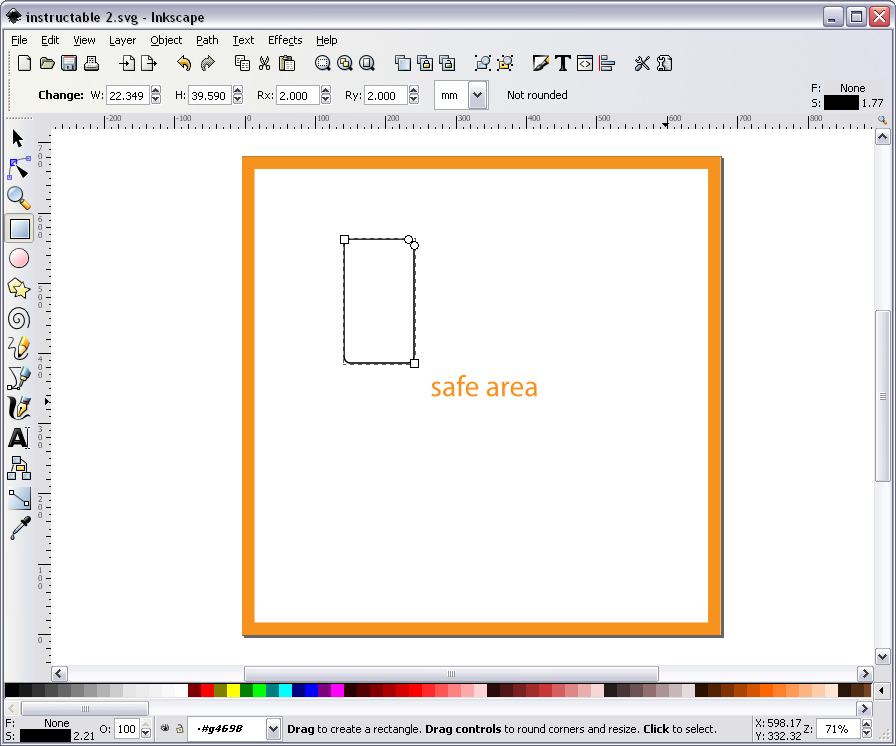896x746 pixels.
Task: Open the XML editor from the toolbar
Action: click(x=585, y=62)
